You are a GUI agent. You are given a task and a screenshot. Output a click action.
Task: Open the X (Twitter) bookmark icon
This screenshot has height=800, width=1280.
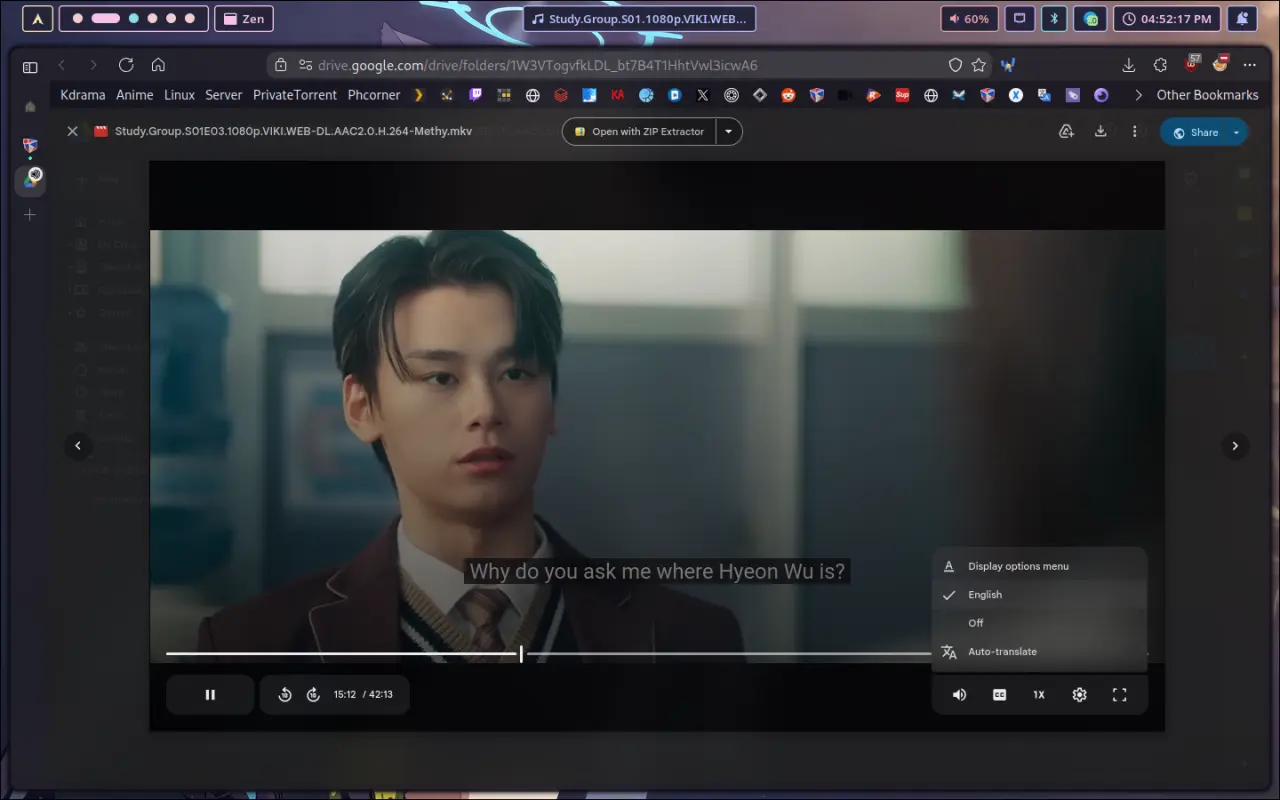pyautogui.click(x=703, y=95)
